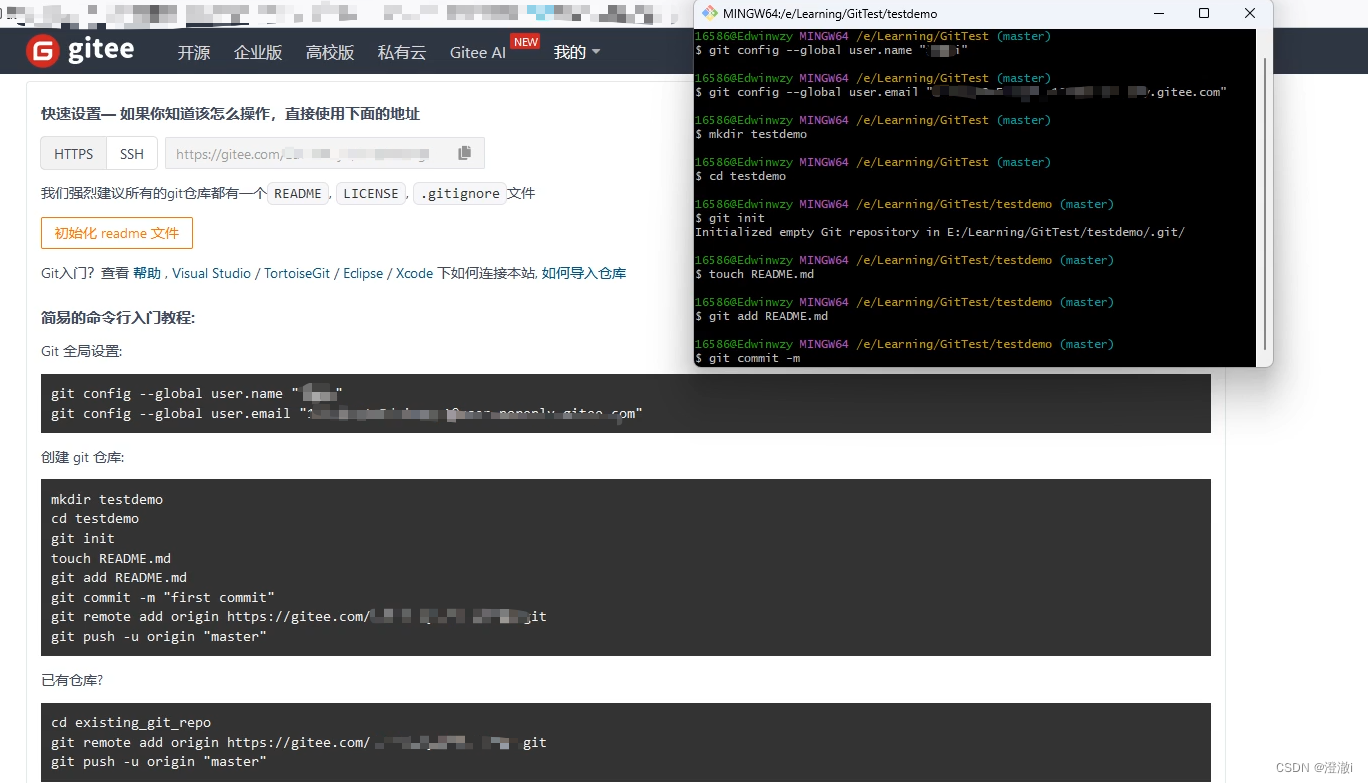Screen dimensions: 1368x783
Task: Click 'cd testdemo' in the Gitee code block
Action: 95,518
